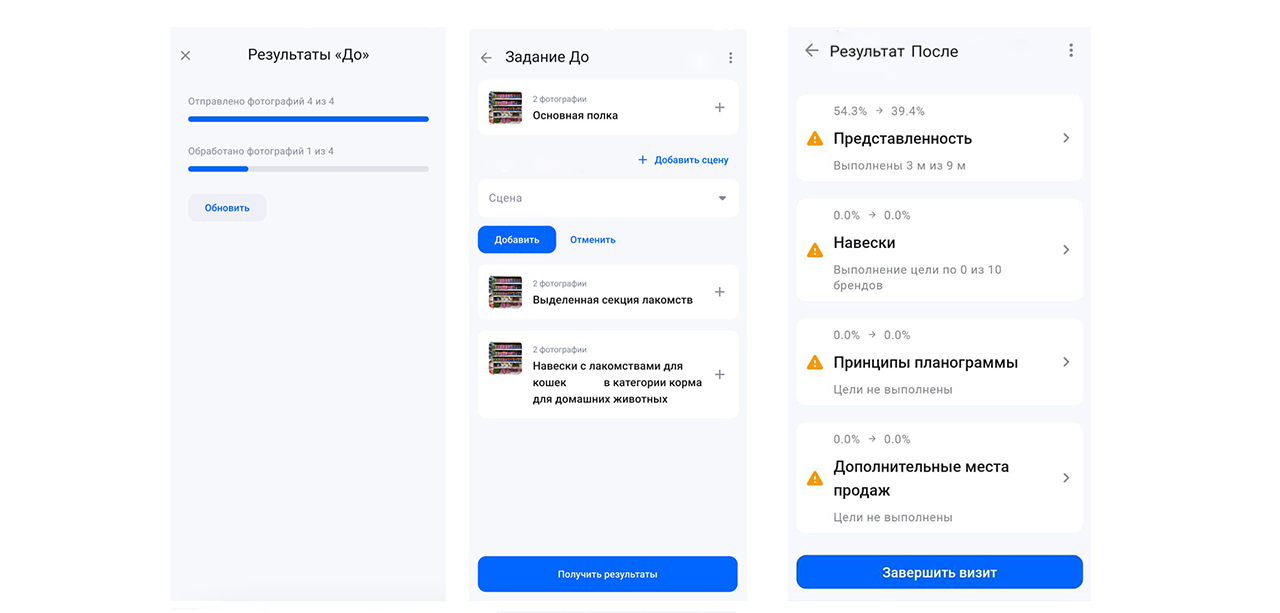Click warning icon next to Представленность
Screen dimensions: 1280x613
(x=815, y=138)
